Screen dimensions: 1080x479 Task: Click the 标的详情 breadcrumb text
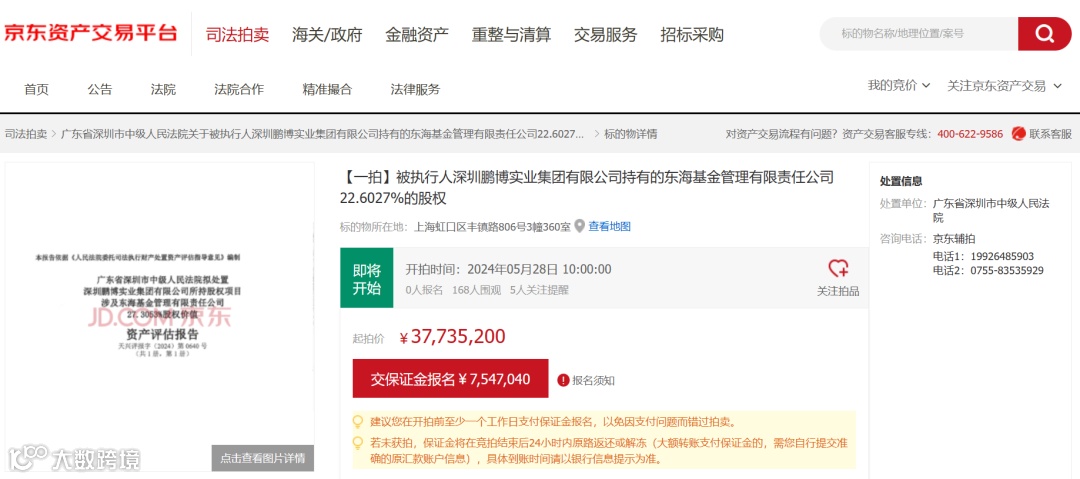pos(630,134)
